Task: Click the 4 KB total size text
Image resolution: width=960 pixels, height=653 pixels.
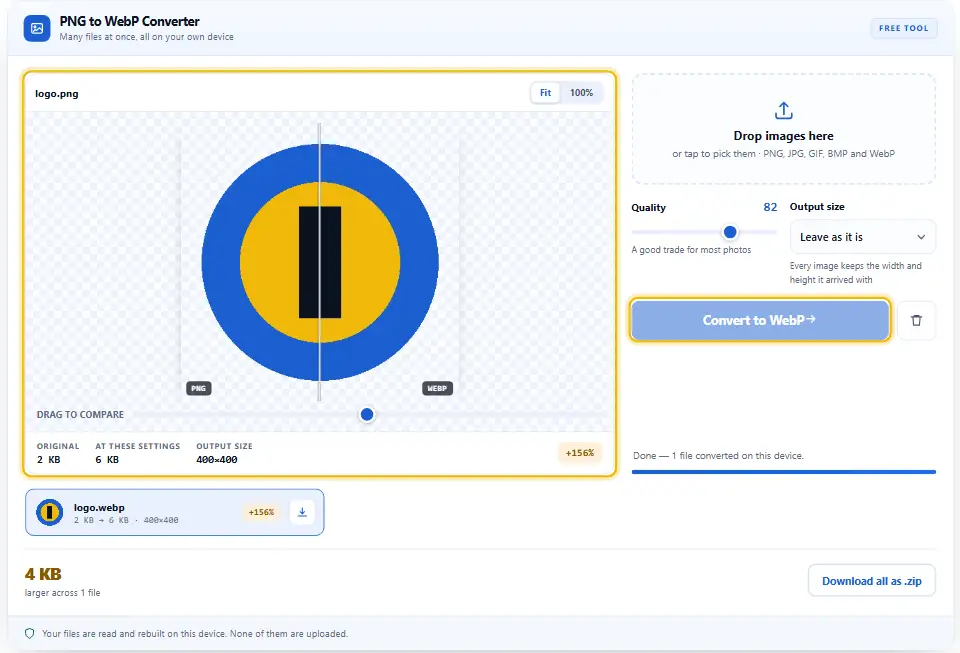Action: point(43,574)
